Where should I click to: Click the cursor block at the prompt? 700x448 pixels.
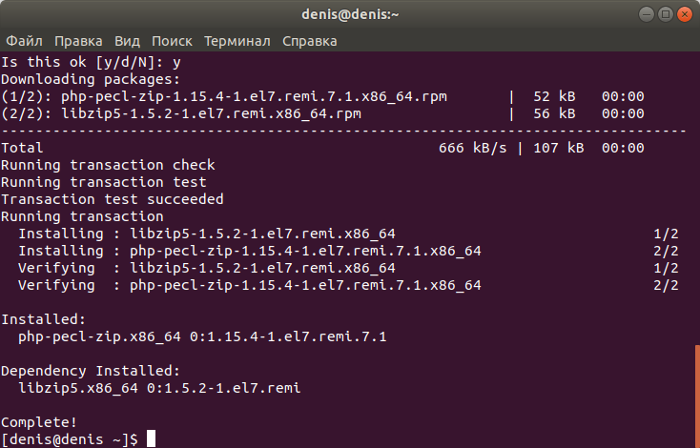[151, 439]
